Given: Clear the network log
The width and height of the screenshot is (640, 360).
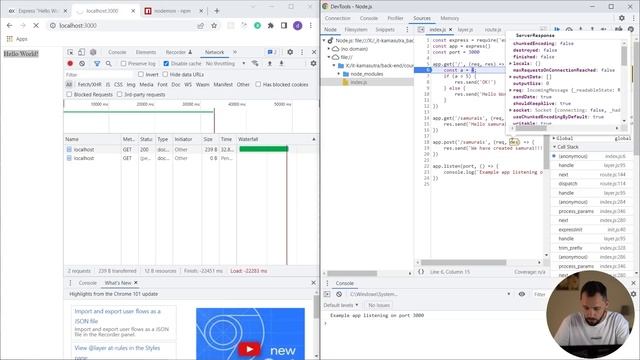Looking at the screenshot, I should [82, 64].
